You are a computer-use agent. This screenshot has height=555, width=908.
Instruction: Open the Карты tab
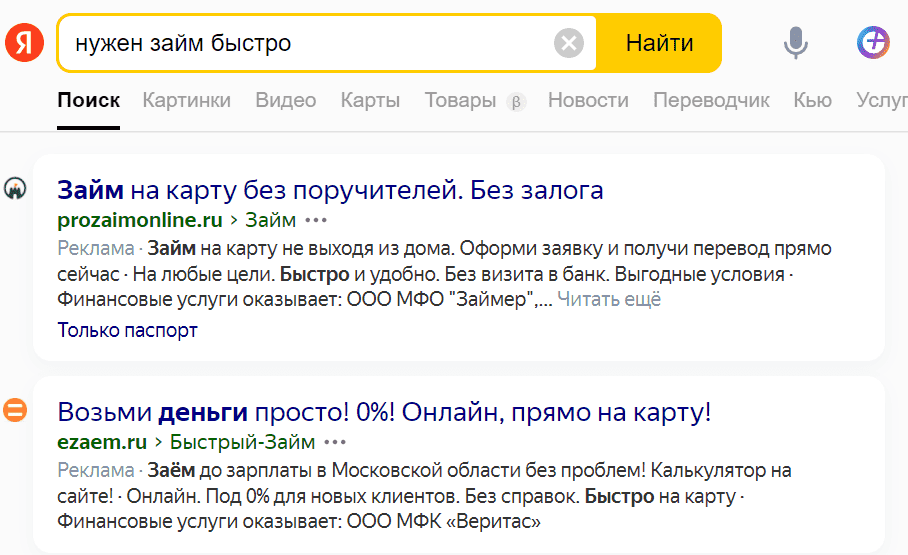[370, 100]
